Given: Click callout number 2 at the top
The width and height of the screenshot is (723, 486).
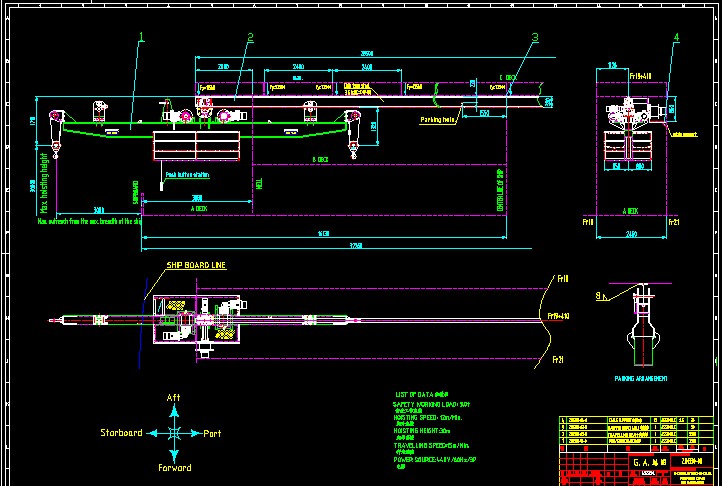Looking at the screenshot, I should pos(250,38).
